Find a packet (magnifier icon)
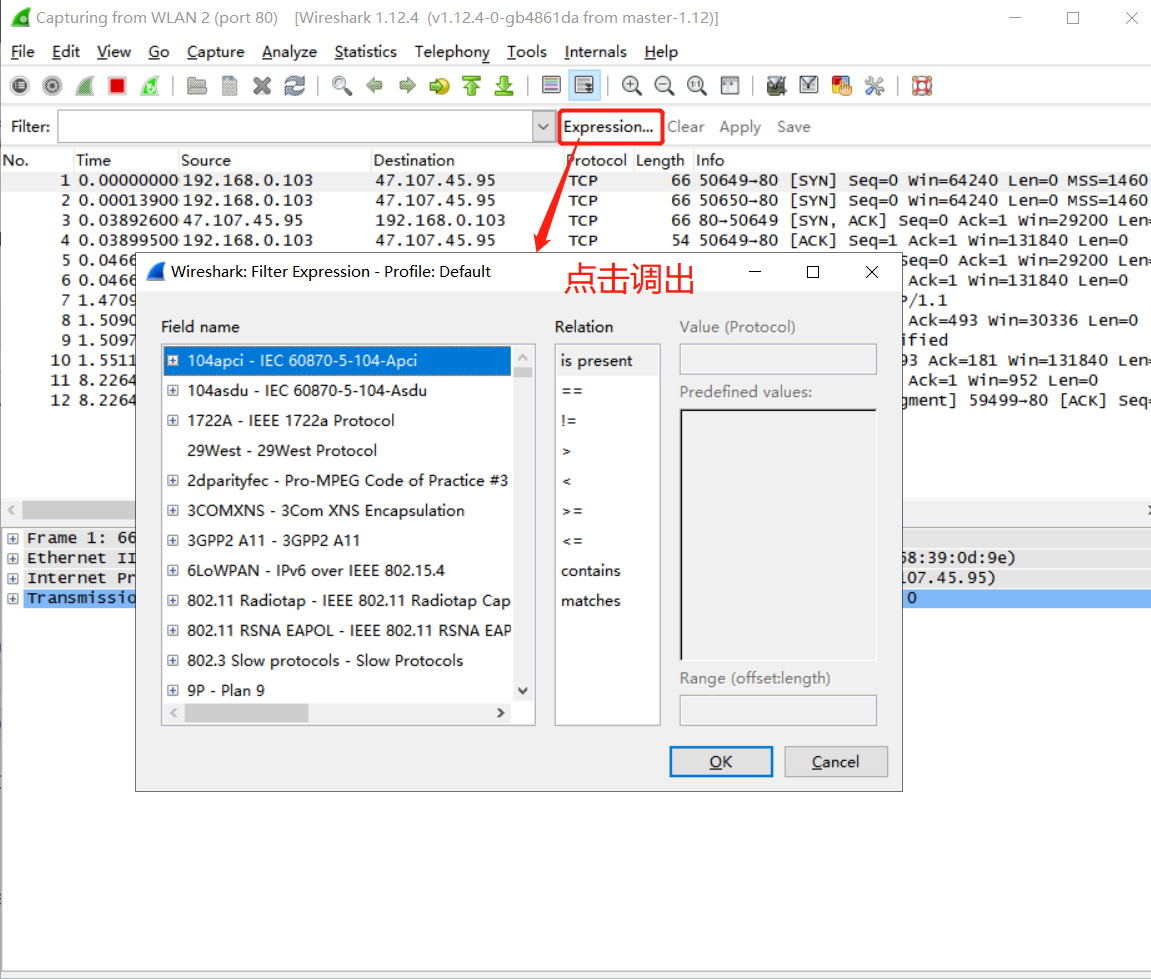Screen dimensions: 1151x979 [341, 86]
